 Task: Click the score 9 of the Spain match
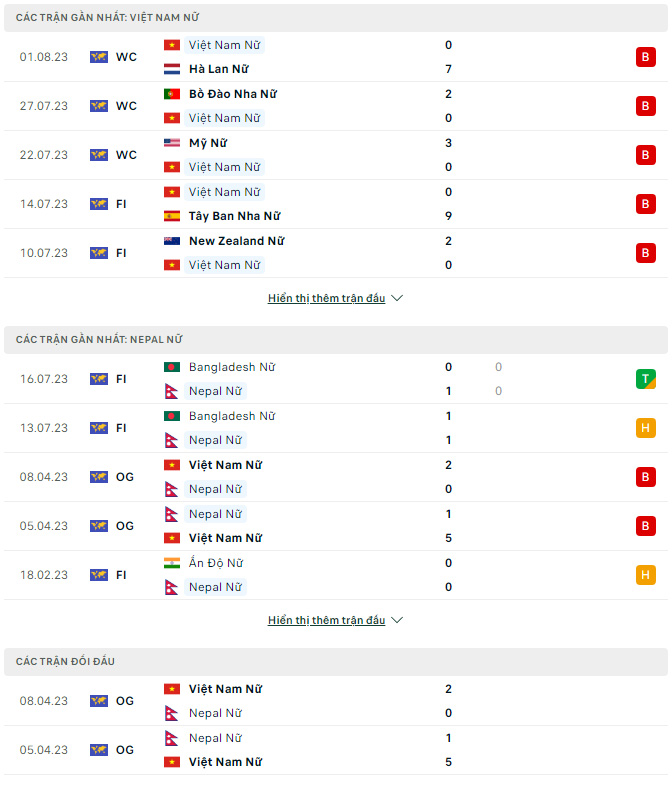(x=449, y=216)
